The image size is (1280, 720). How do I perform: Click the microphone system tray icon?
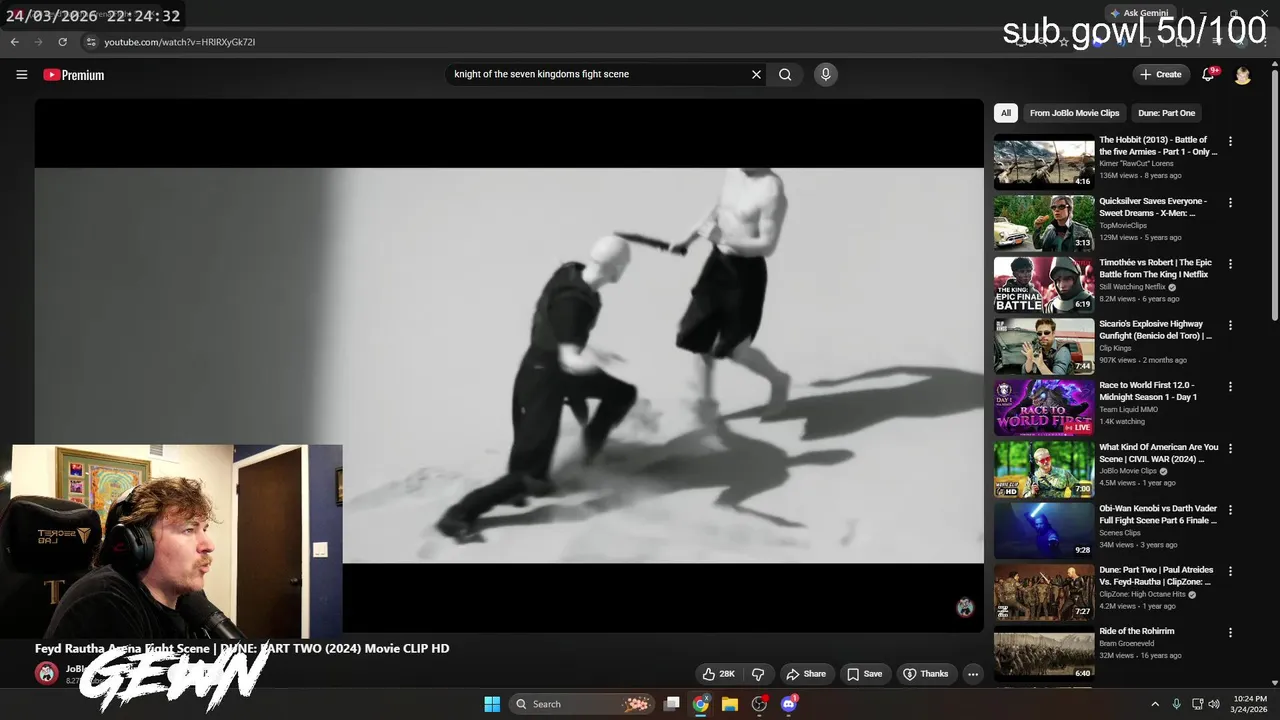1176,704
